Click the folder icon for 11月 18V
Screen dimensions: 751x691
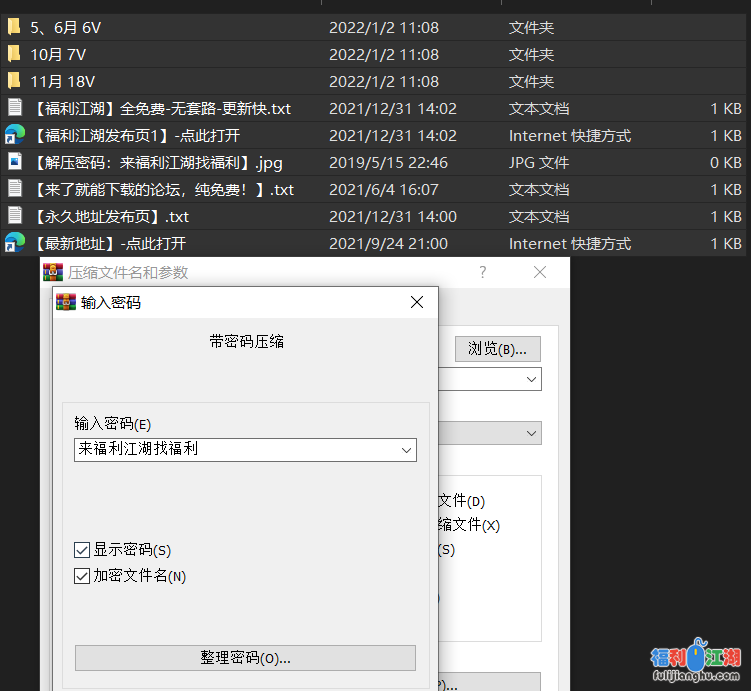click(x=14, y=81)
